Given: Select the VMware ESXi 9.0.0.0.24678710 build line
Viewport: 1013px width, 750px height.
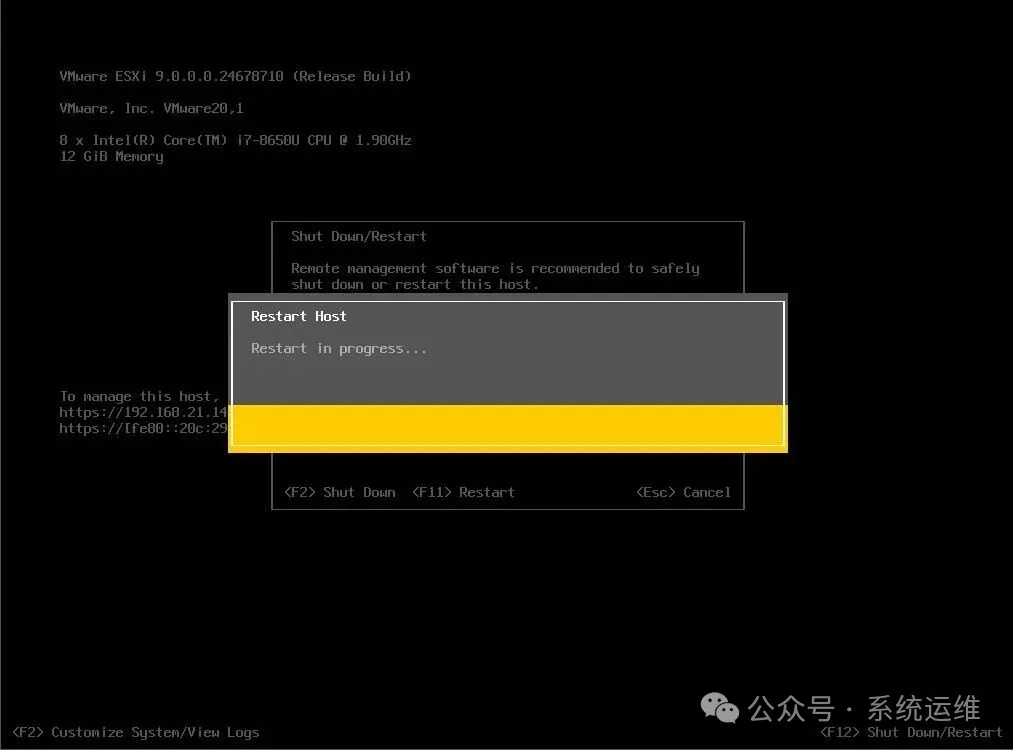Looking at the screenshot, I should pos(235,76).
